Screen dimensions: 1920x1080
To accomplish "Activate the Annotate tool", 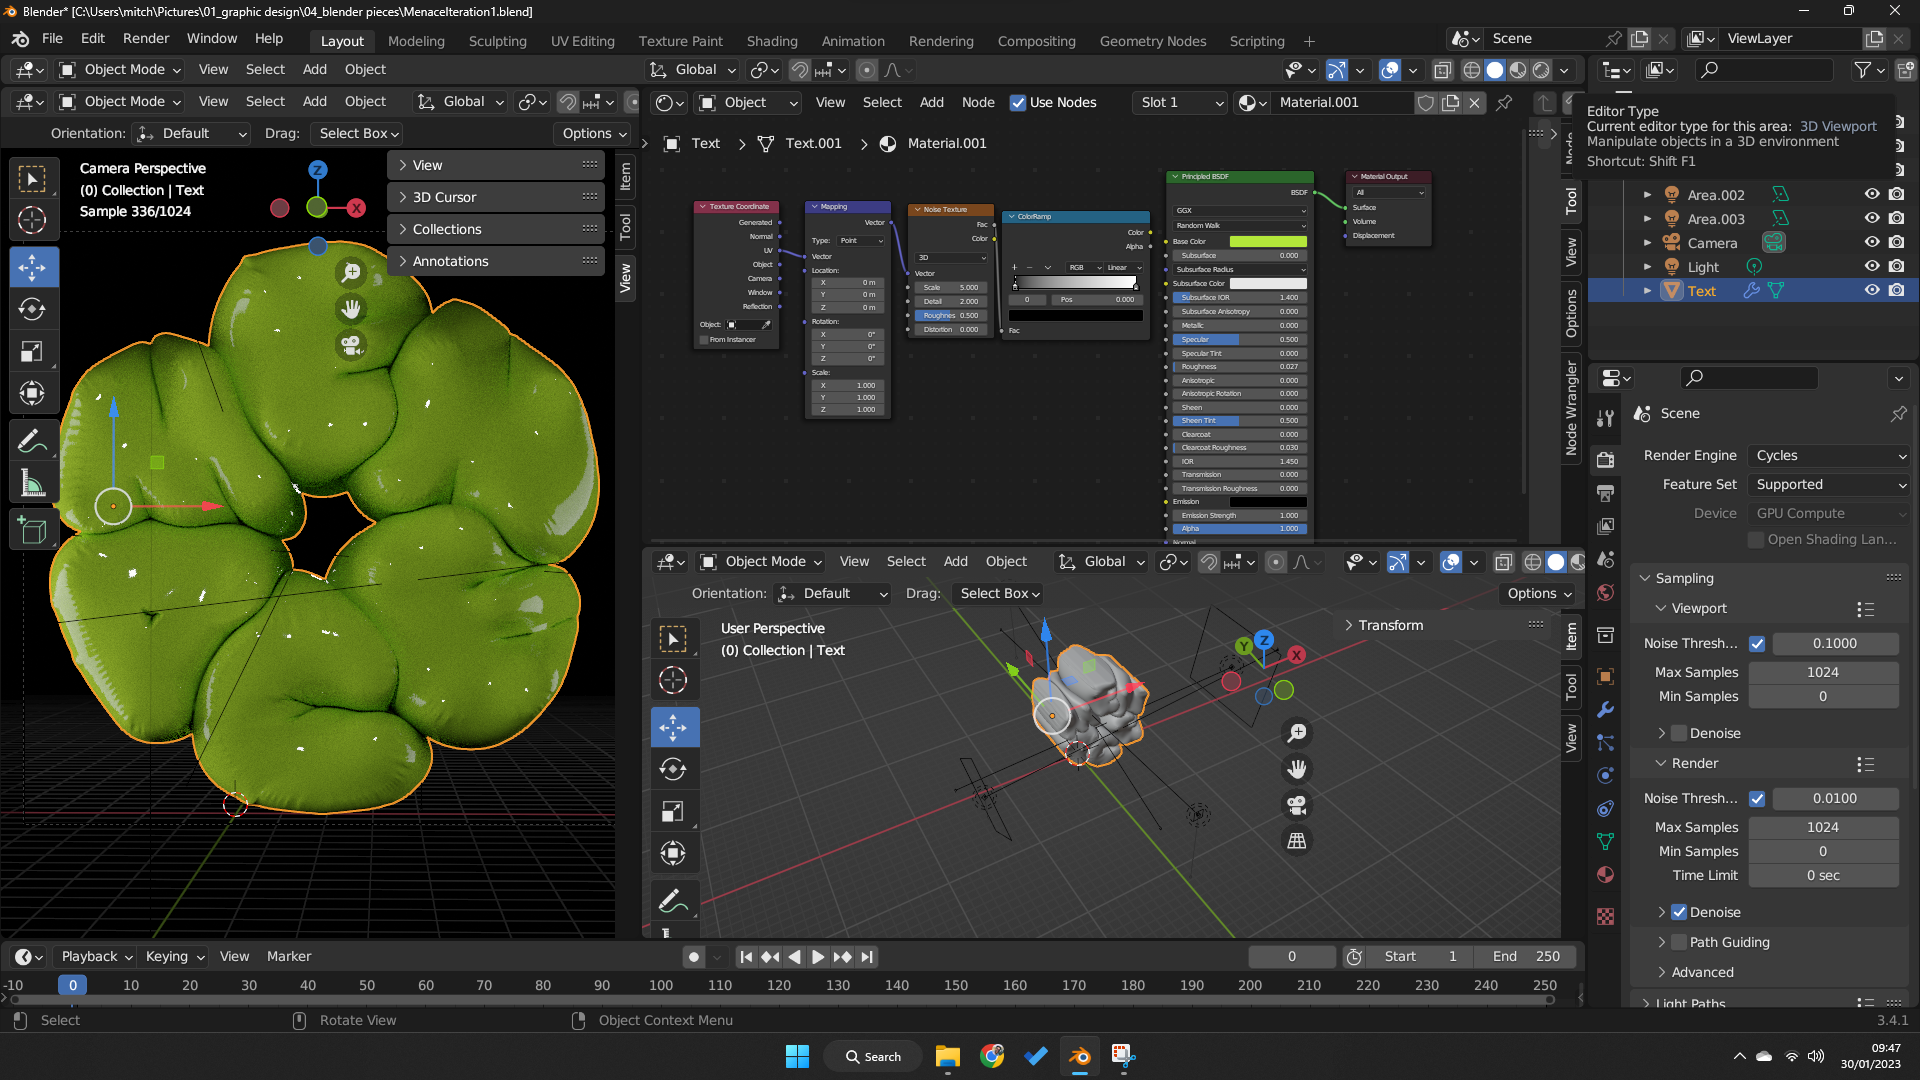I will [x=34, y=440].
